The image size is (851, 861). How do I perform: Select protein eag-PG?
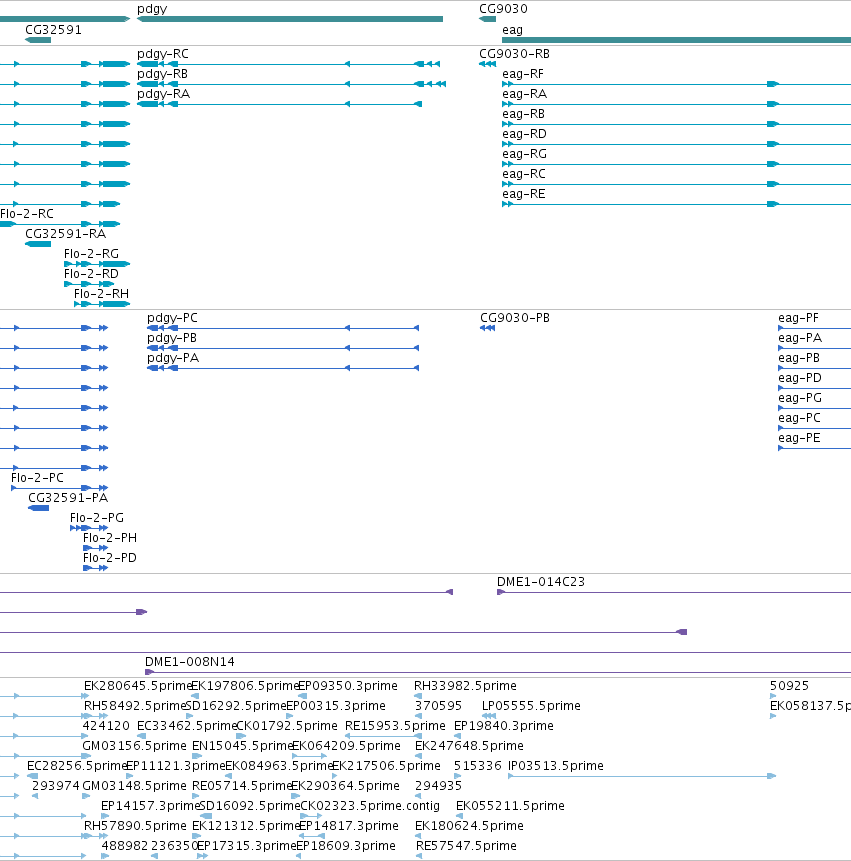click(x=815, y=409)
